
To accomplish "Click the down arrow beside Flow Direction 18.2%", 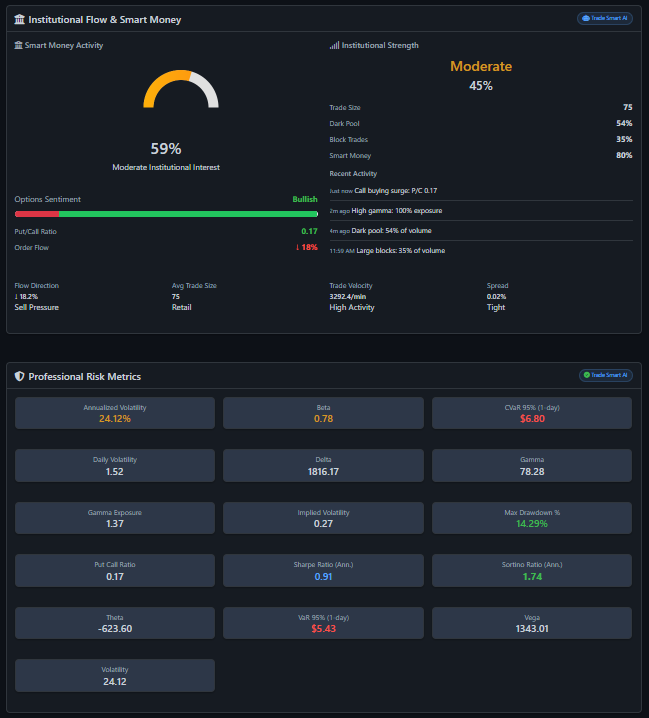I will tap(16, 296).
